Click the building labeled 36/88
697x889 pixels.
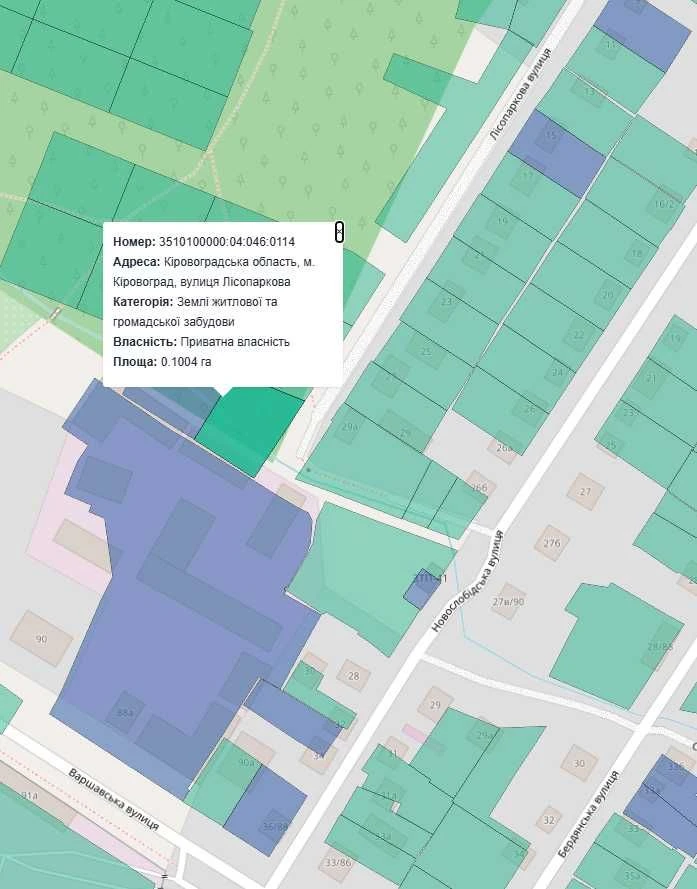point(276,826)
